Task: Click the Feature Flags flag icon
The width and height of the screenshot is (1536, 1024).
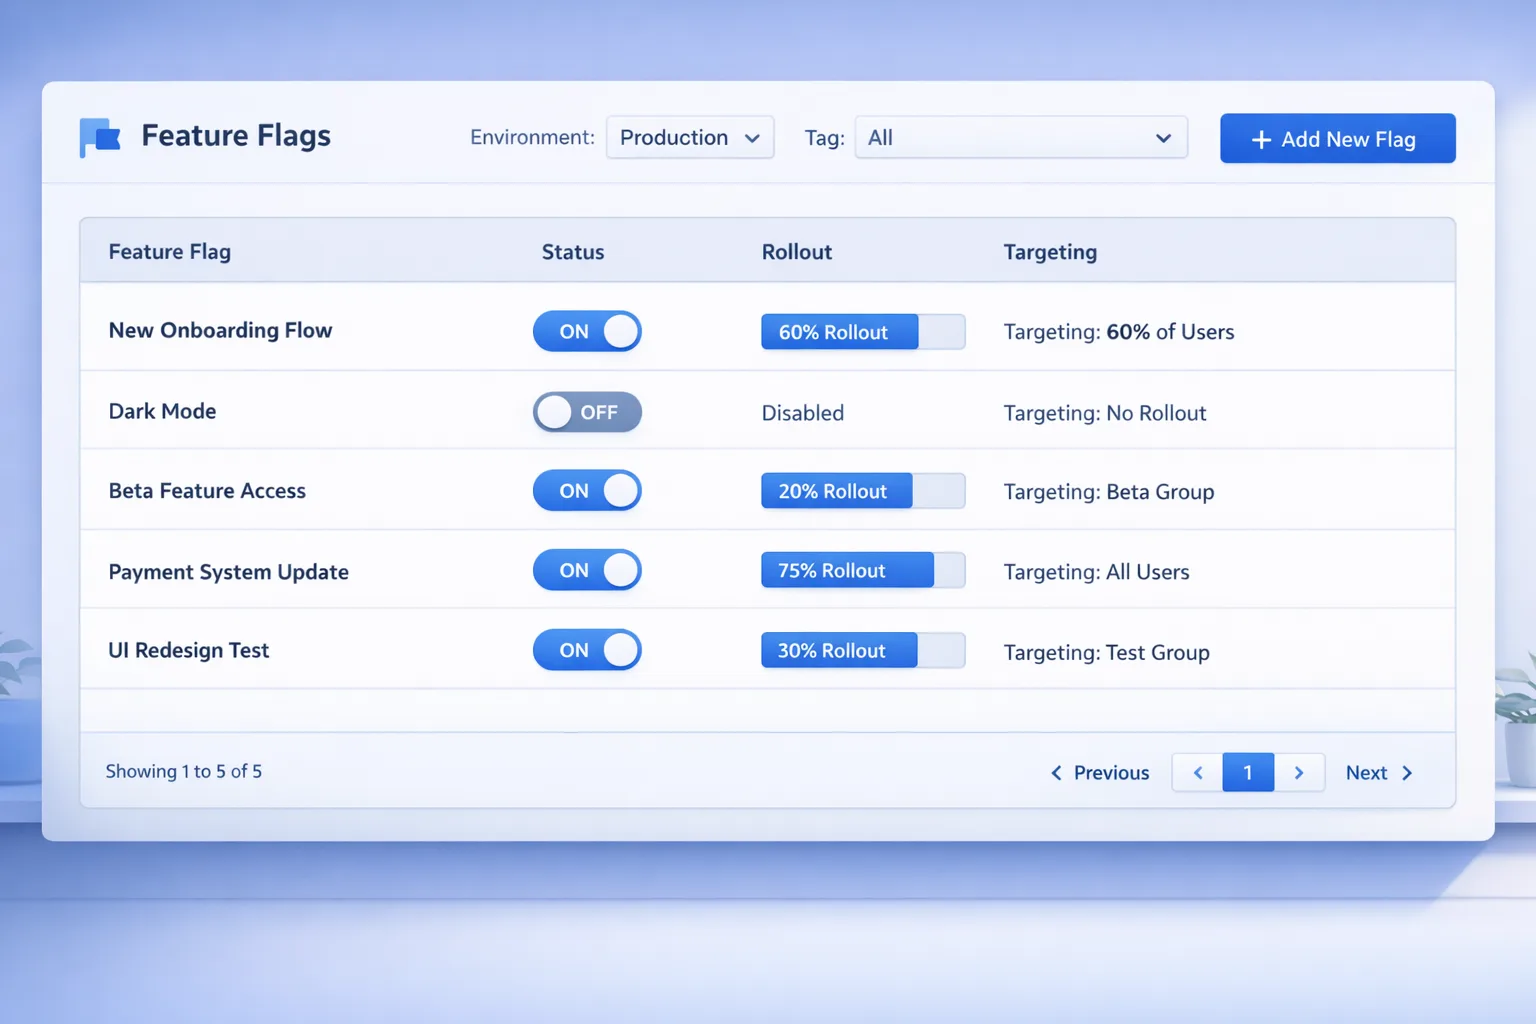Action: pos(99,137)
